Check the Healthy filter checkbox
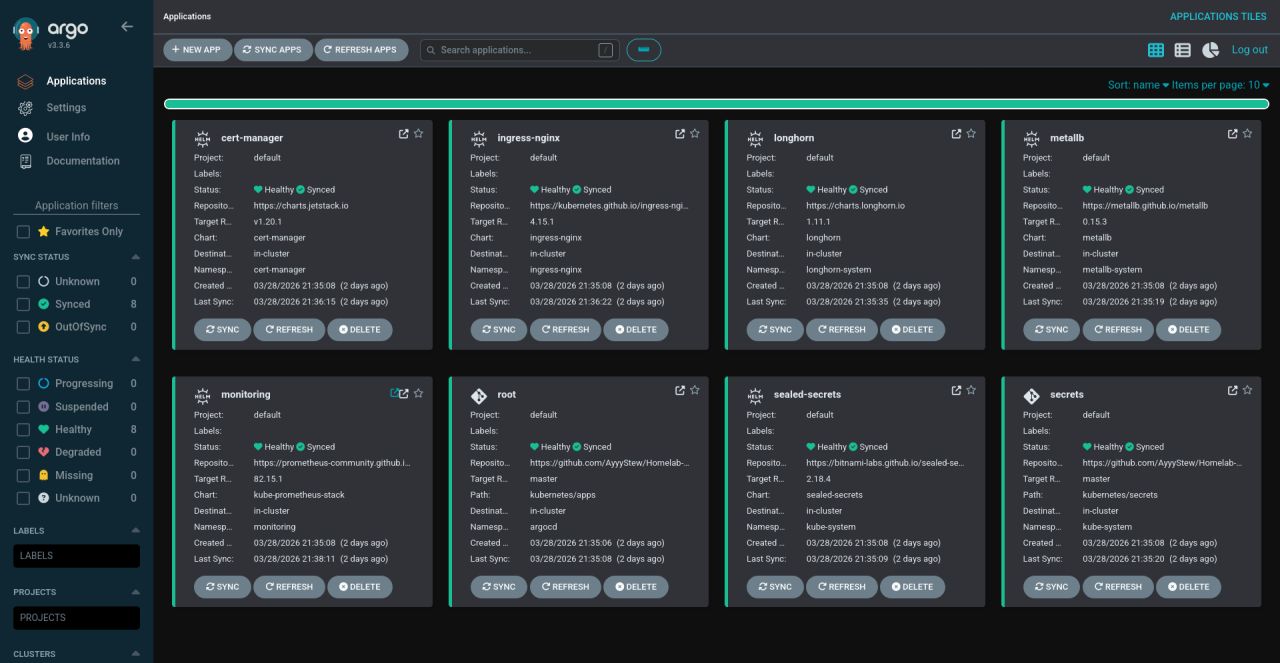The height and width of the screenshot is (663, 1280). (23, 429)
